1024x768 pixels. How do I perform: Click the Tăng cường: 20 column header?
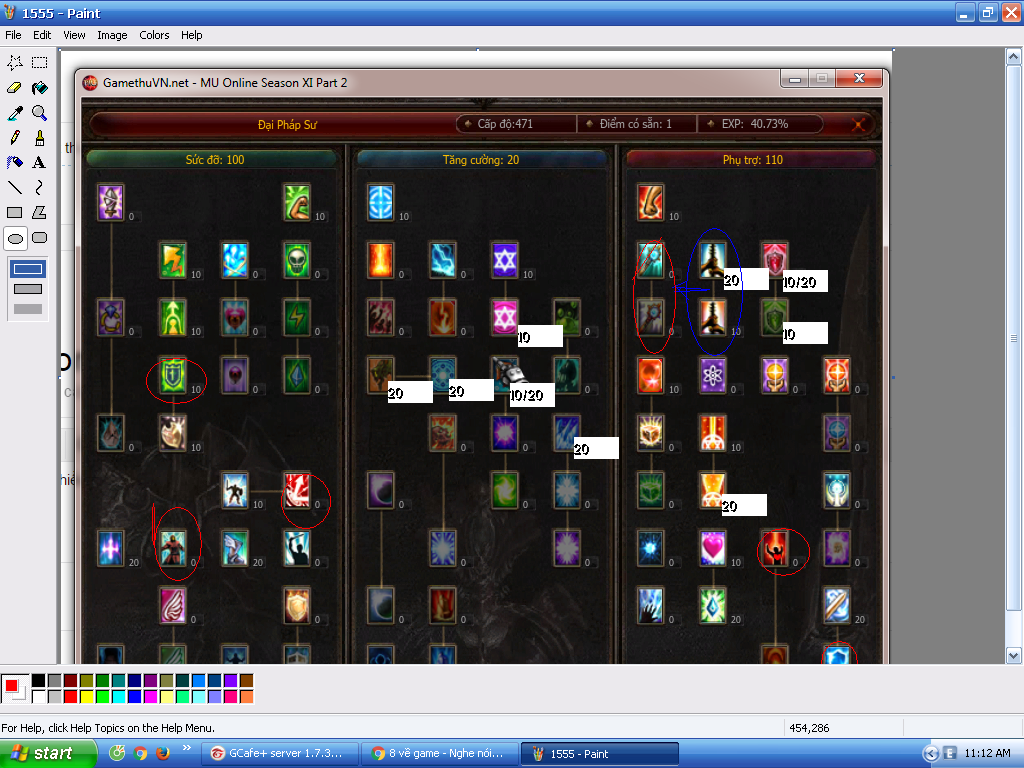click(481, 160)
